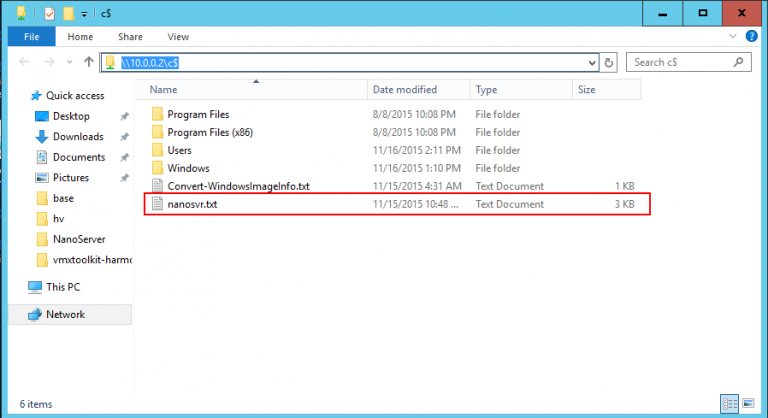Expand the ribbon using the chevron
This screenshot has height=418, width=768.
pyautogui.click(x=734, y=37)
